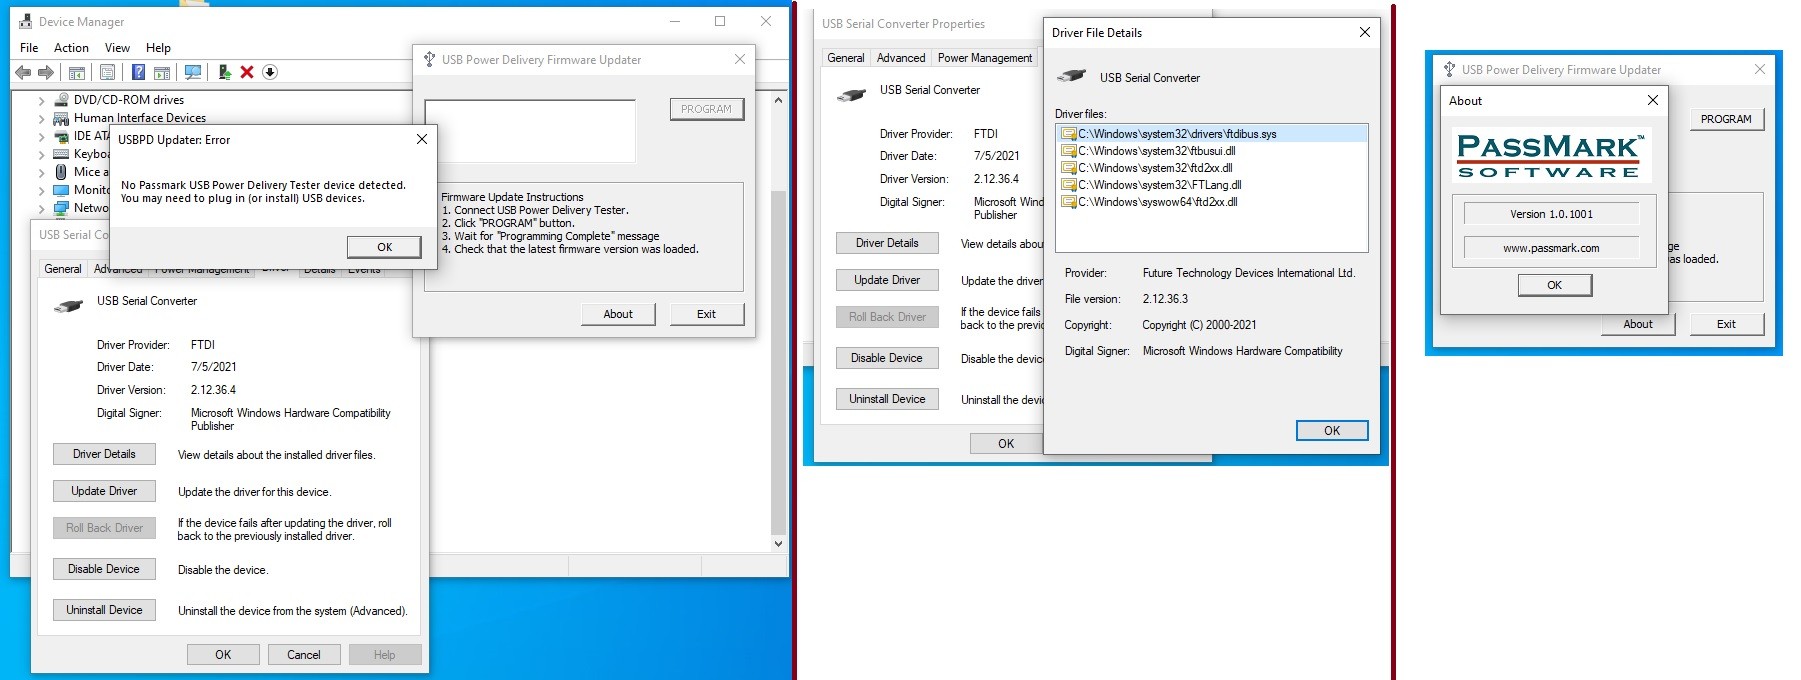Image resolution: width=1801 pixels, height=680 pixels.
Task: Click Update Driver in middle Converter Properties
Action: pyautogui.click(x=887, y=280)
